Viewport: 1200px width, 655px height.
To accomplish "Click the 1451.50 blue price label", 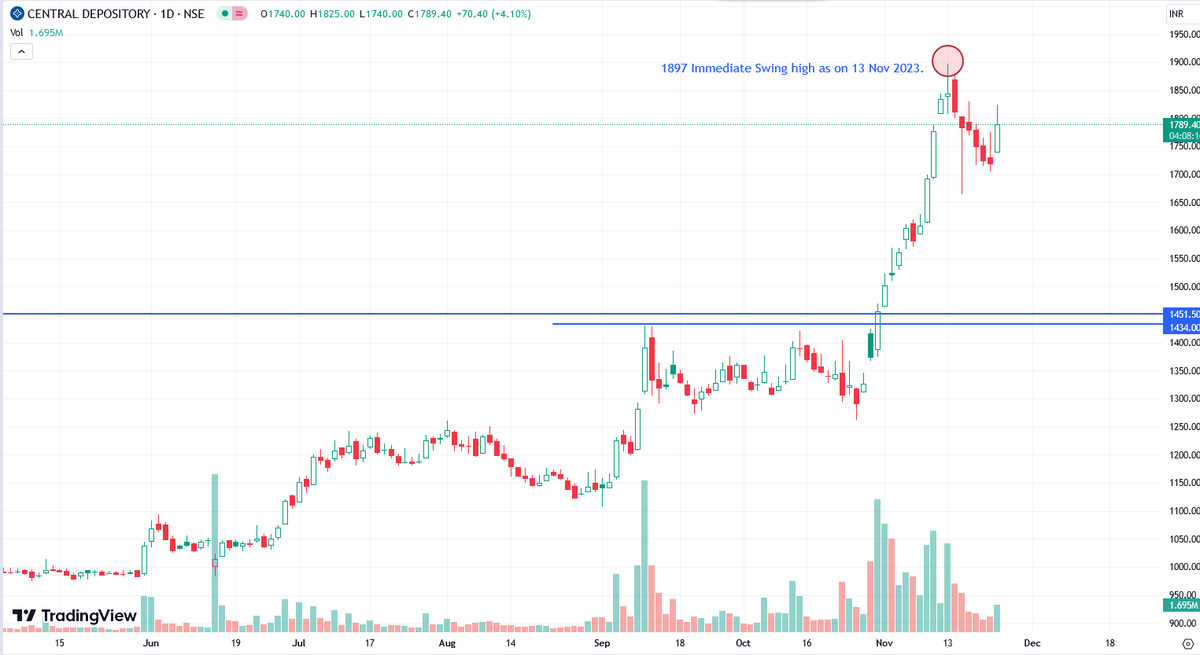I will click(1182, 314).
